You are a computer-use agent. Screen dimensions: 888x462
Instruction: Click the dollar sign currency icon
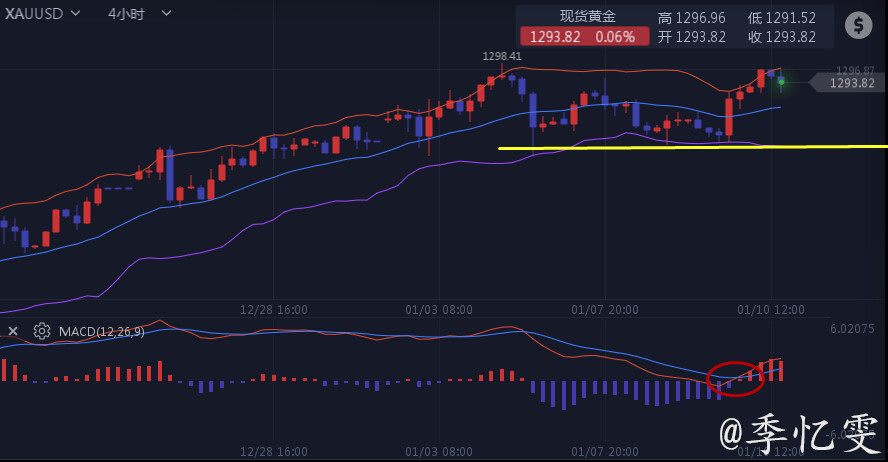tap(858, 26)
